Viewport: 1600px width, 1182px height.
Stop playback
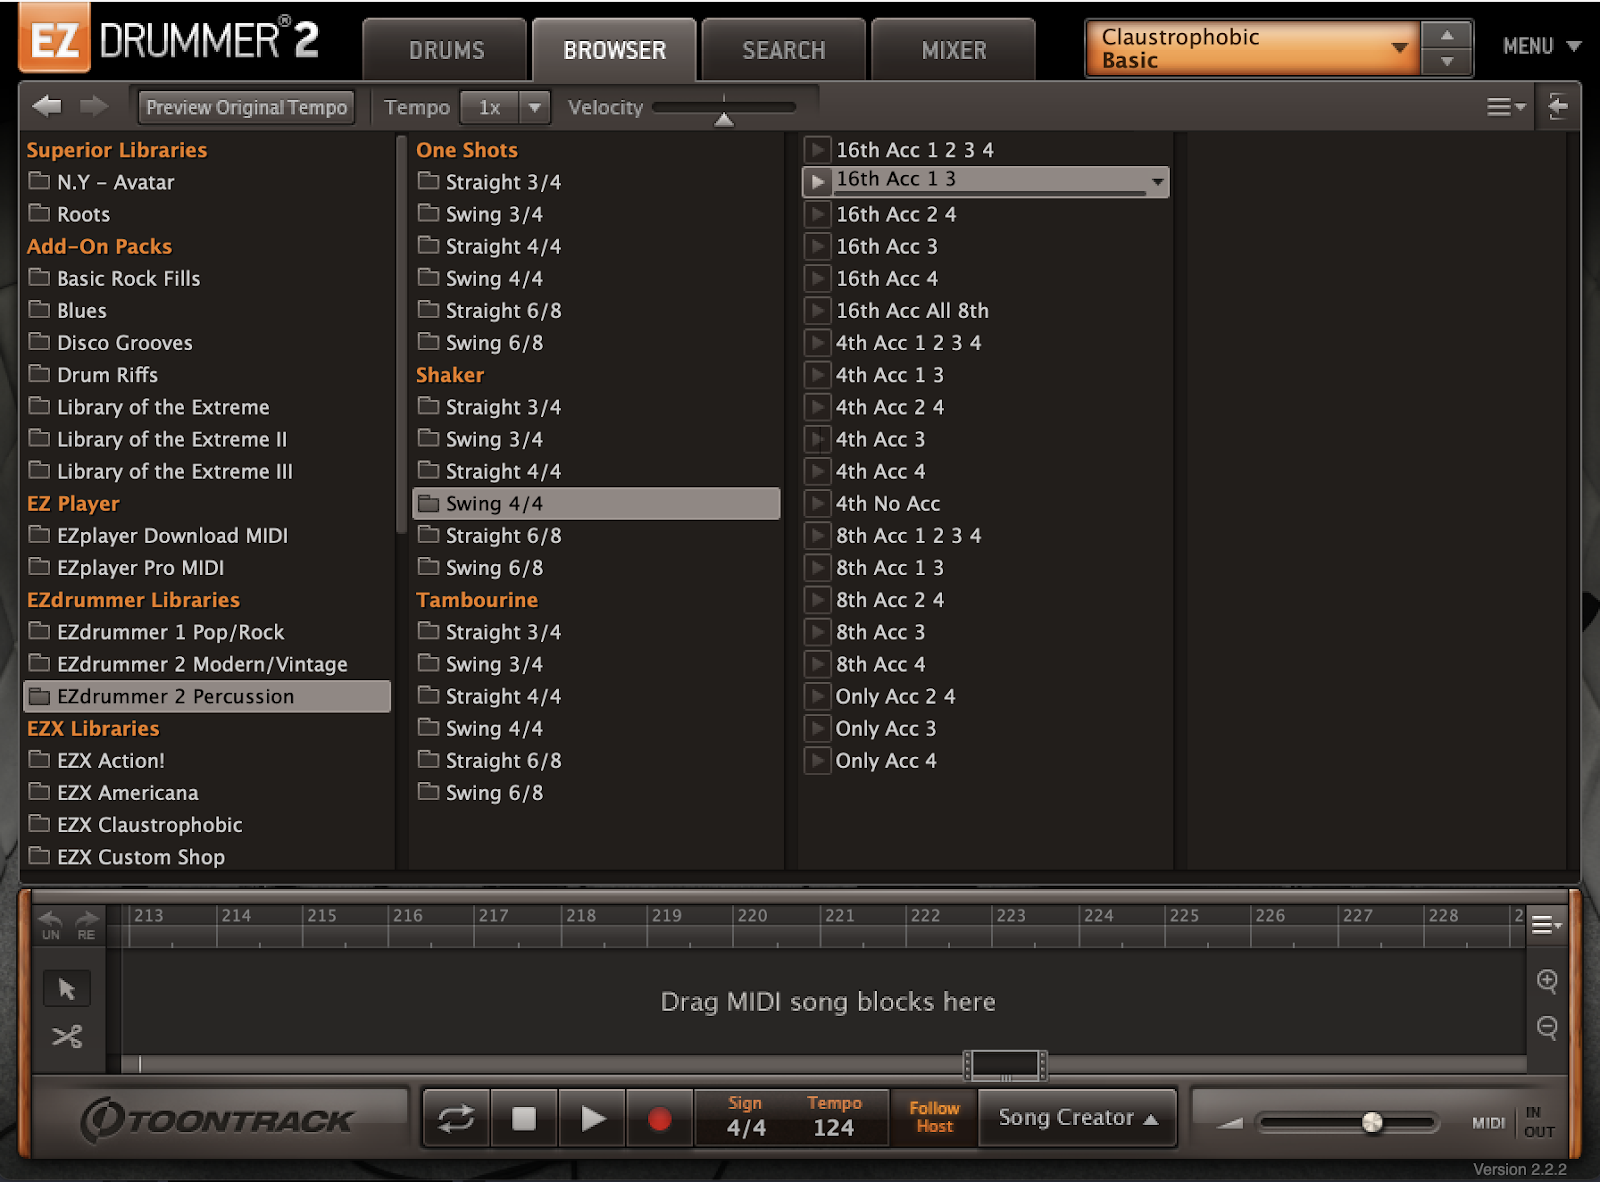point(524,1118)
